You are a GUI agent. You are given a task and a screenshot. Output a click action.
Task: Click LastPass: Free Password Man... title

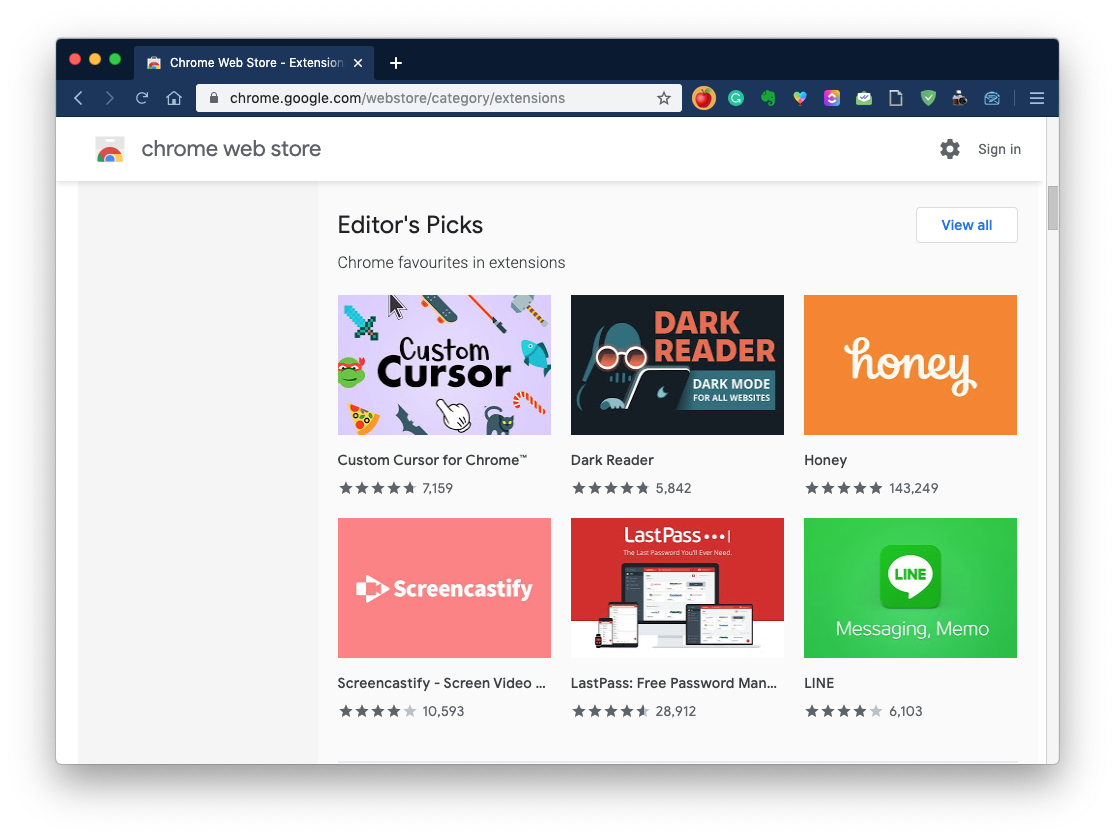(x=673, y=683)
